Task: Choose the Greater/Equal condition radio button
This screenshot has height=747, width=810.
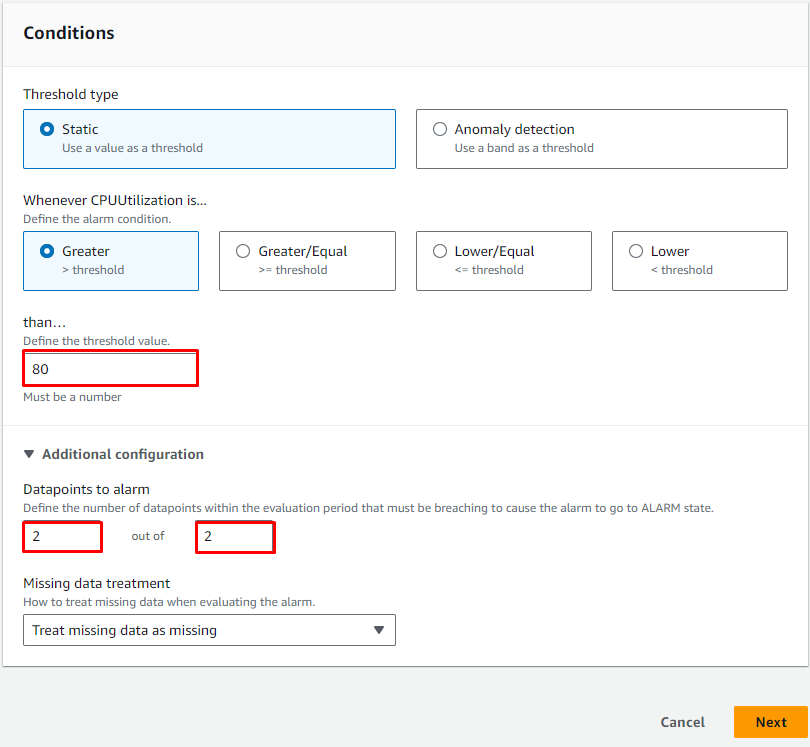Action: (x=243, y=251)
